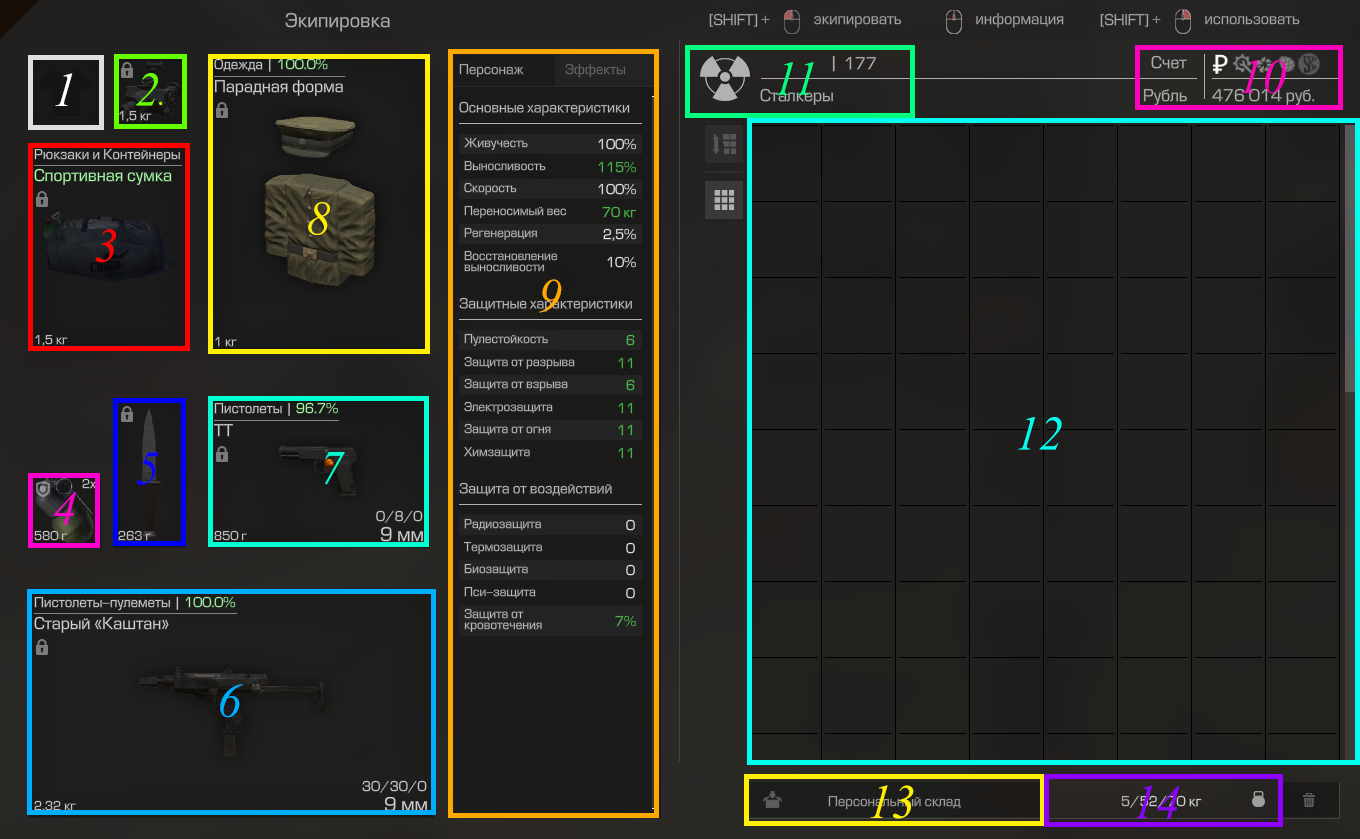Click the Электрозащита 11 row
The height and width of the screenshot is (839, 1360).
[x=550, y=408]
